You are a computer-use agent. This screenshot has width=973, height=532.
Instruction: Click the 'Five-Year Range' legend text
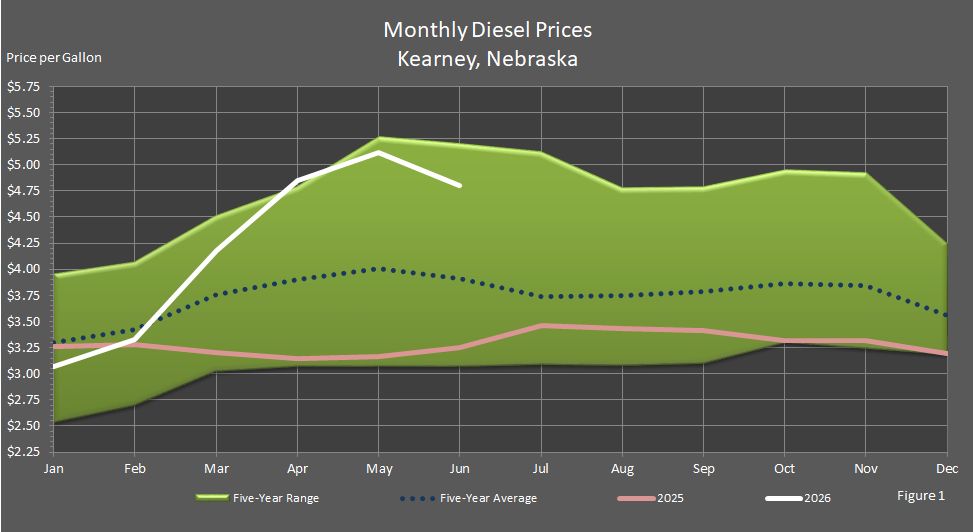[276, 498]
